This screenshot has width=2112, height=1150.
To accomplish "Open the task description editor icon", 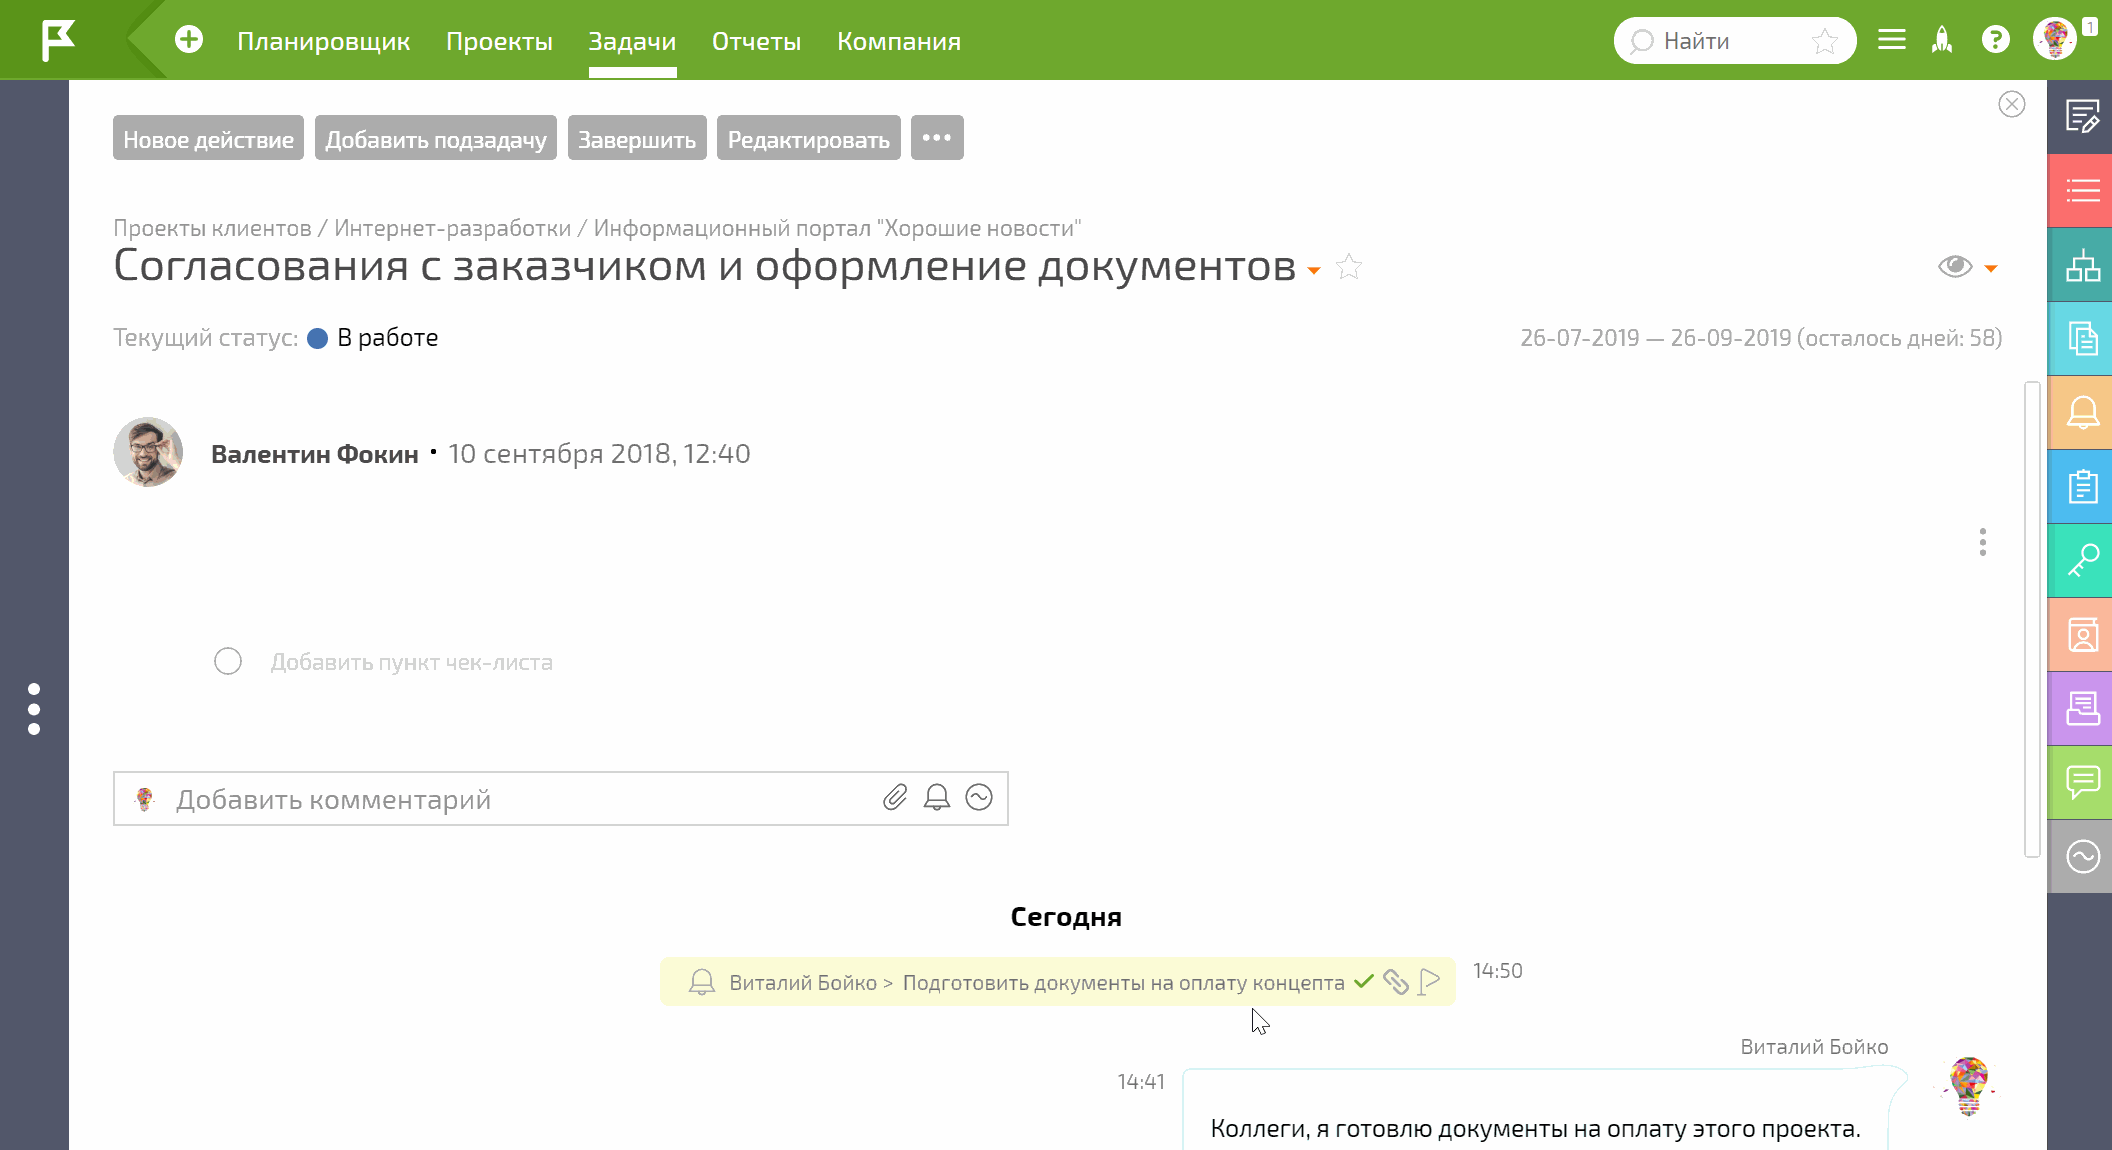I will click(x=2081, y=119).
